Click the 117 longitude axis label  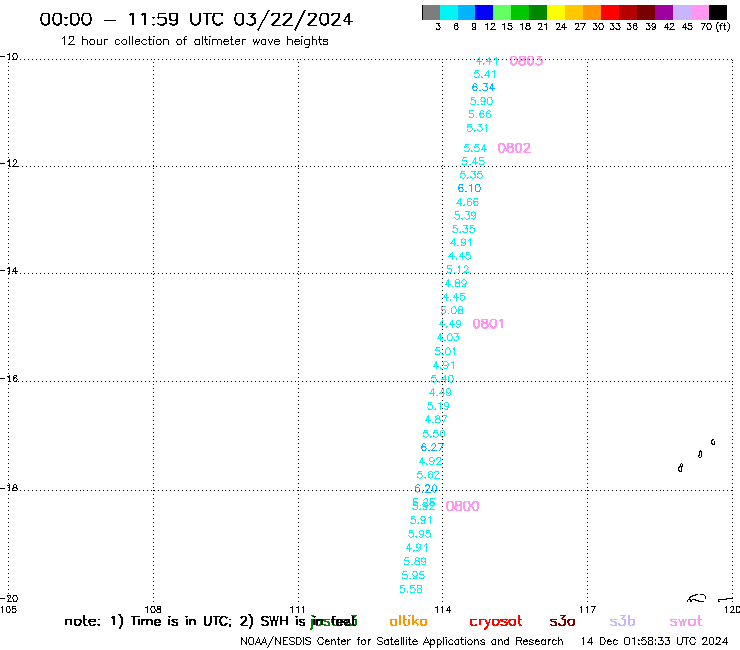(588, 610)
